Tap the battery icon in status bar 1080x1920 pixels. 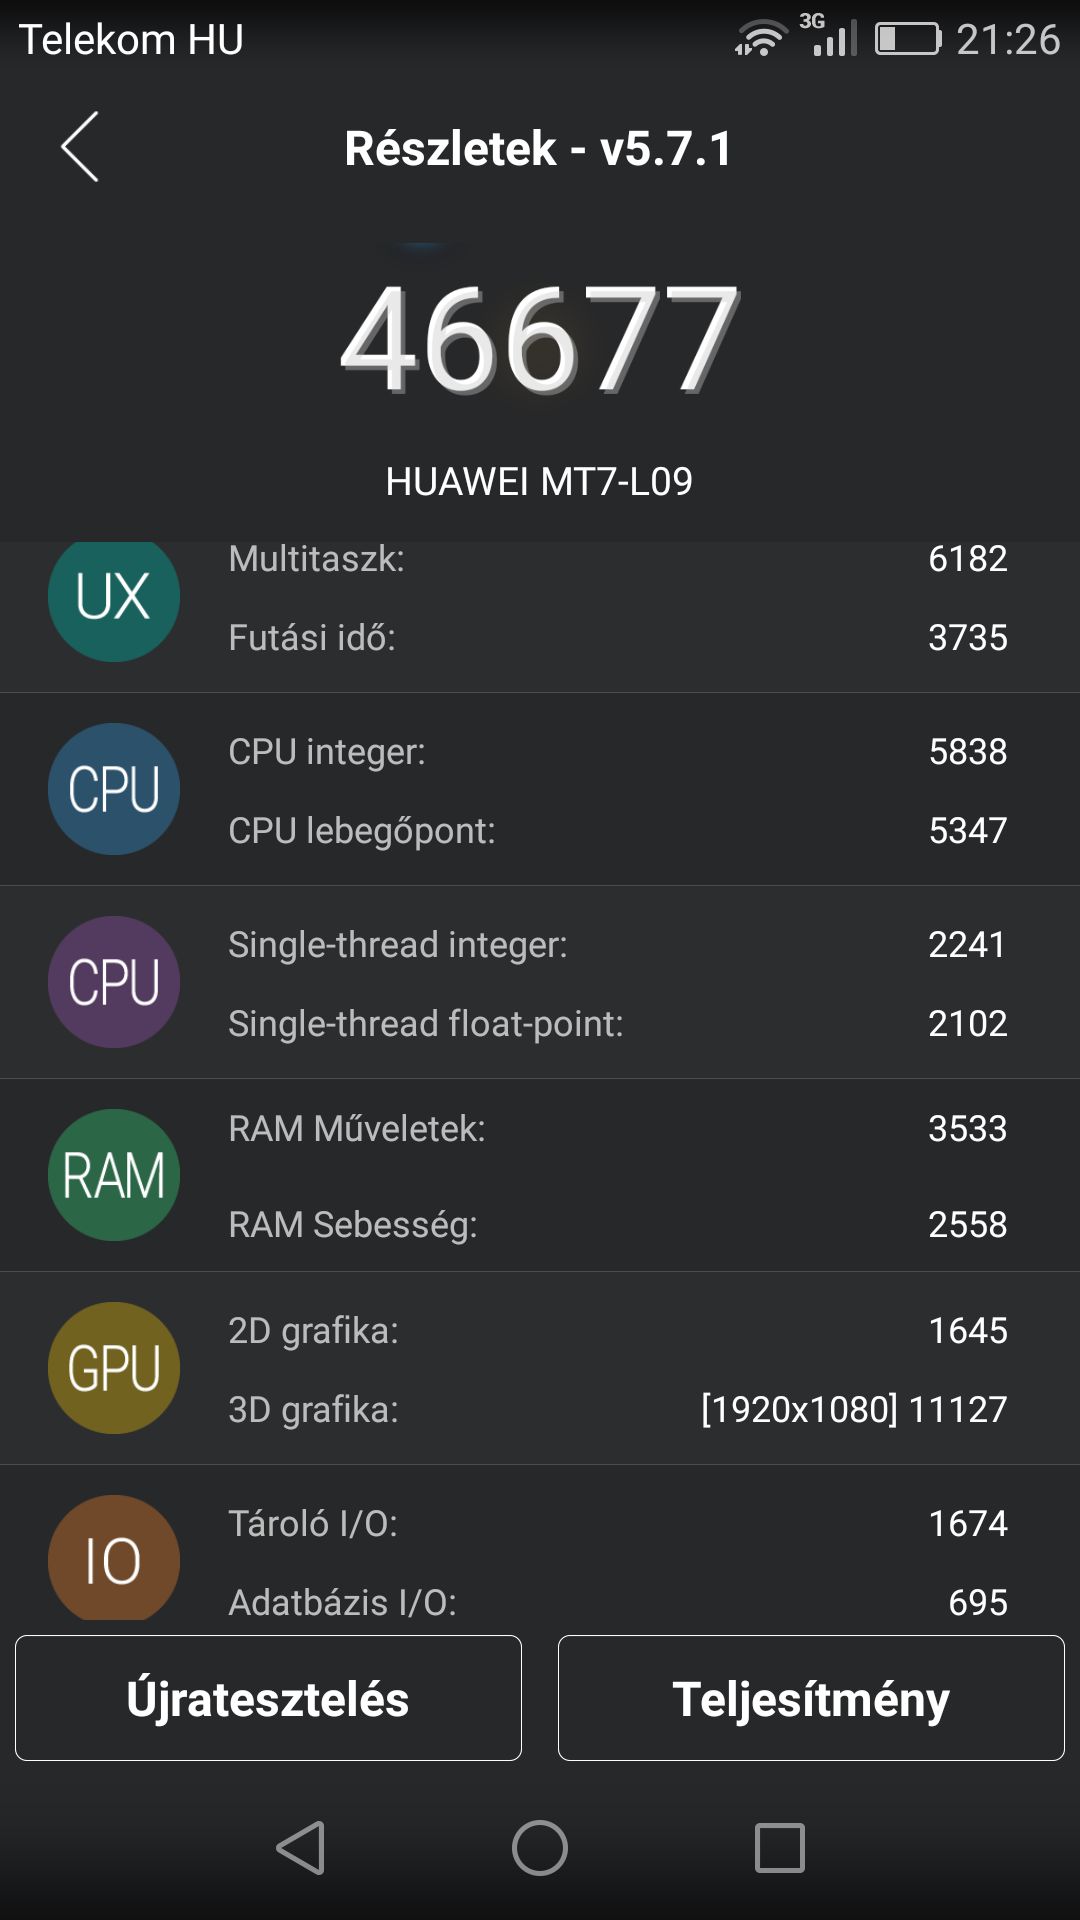tap(908, 39)
